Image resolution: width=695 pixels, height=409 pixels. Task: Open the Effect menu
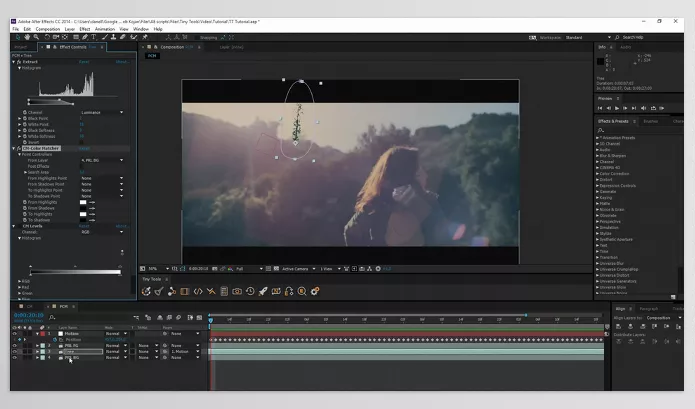pyautogui.click(x=85, y=29)
